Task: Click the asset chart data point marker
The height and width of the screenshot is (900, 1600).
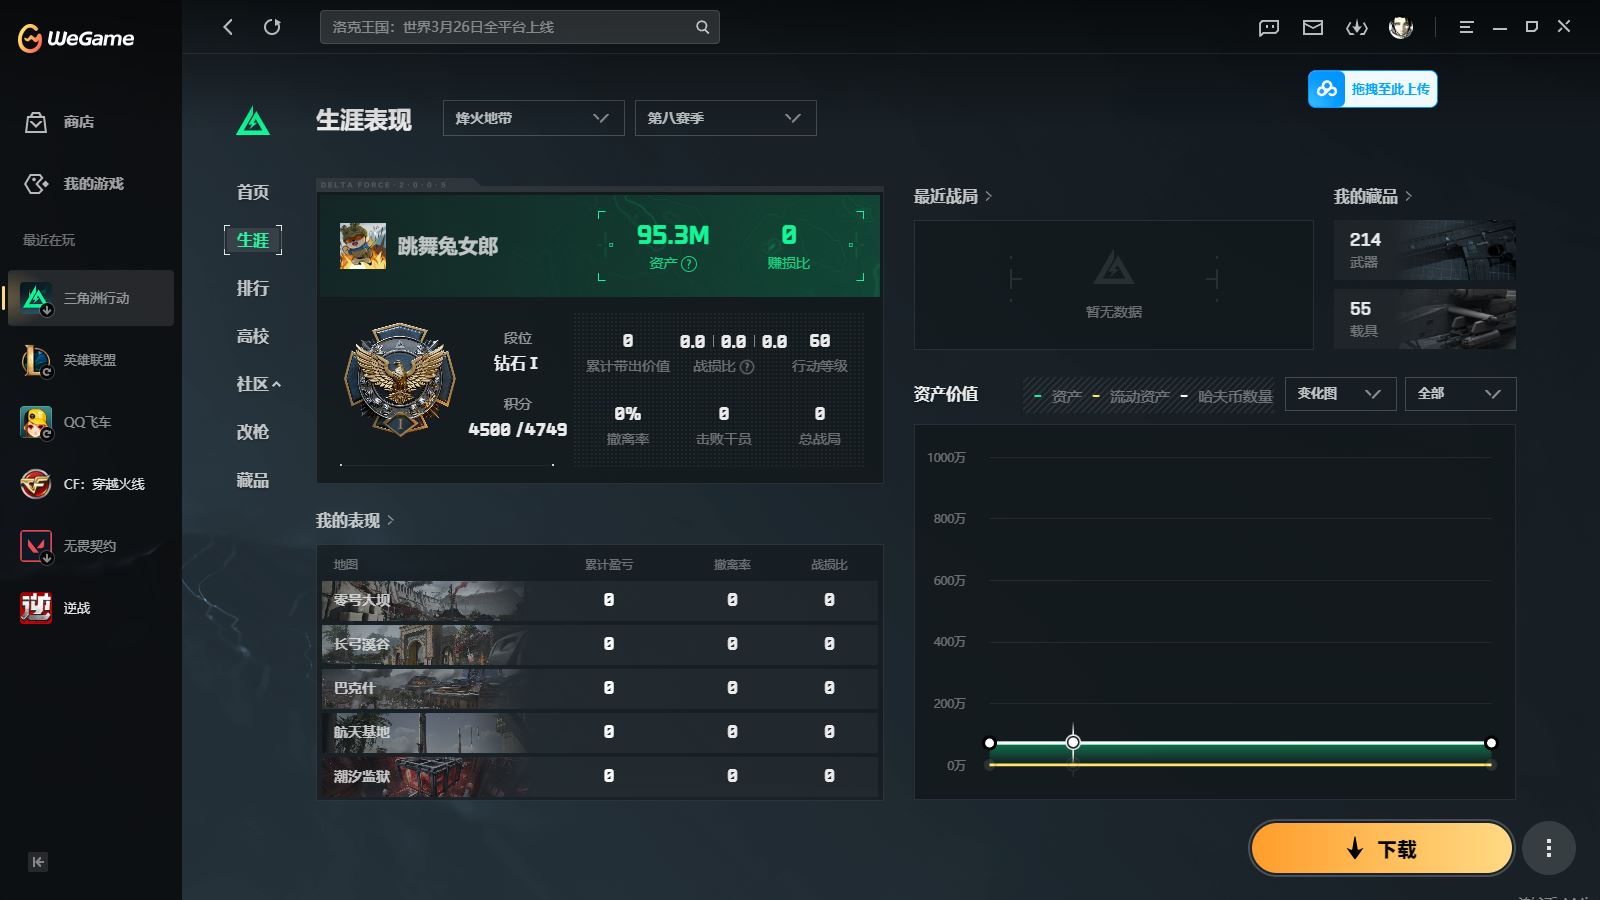Action: (x=1073, y=742)
